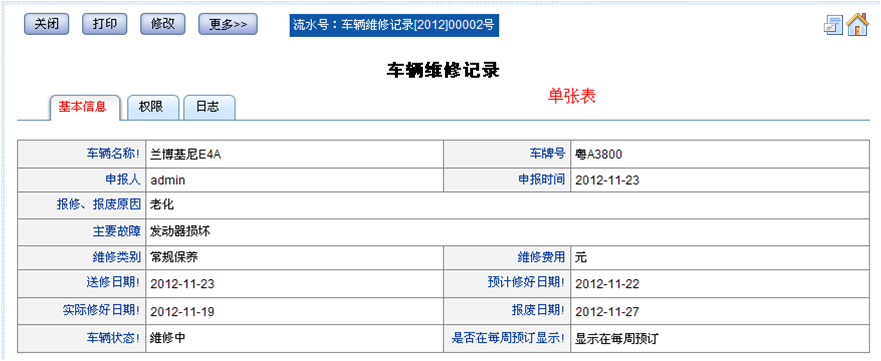
Task: Click the 显示在每周预订 value
Action: click(616, 338)
